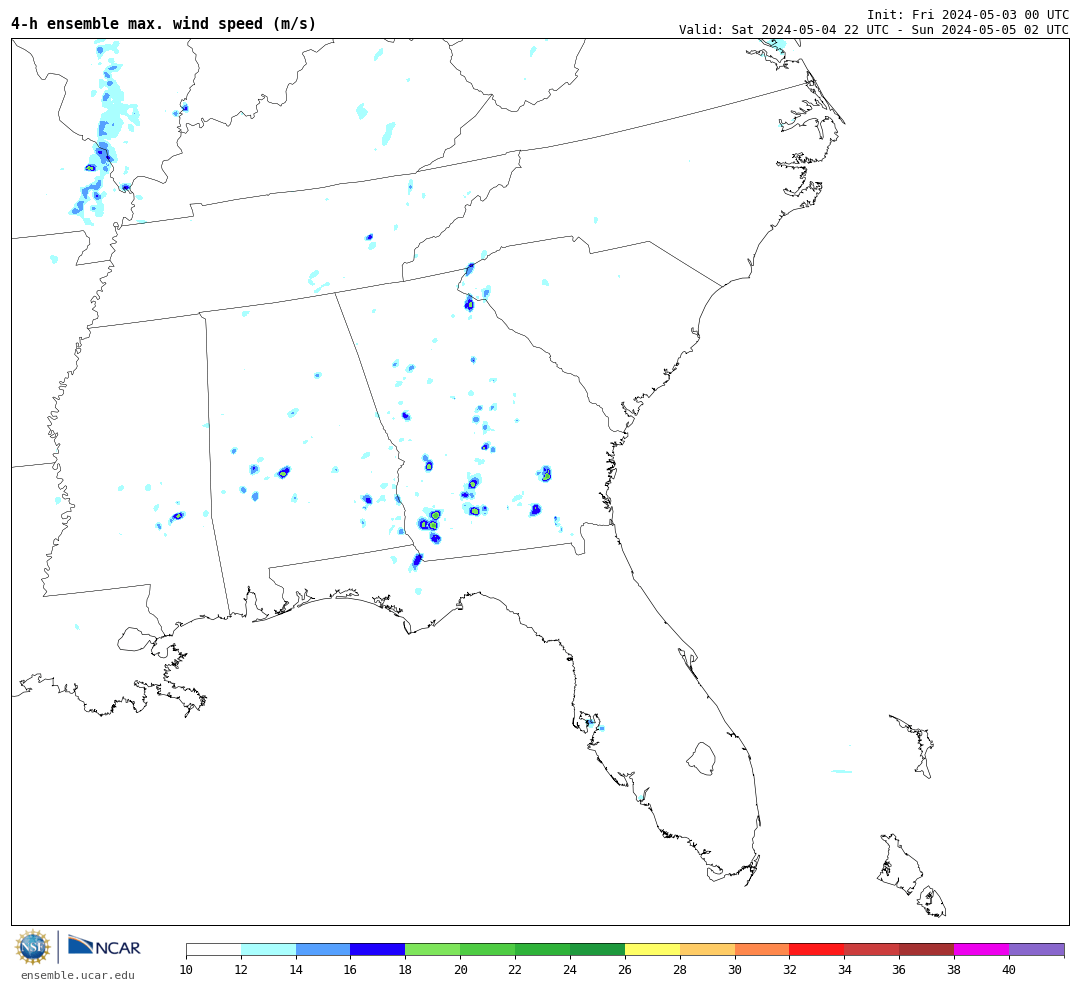Click the magenta 38-40 colorbar swatch
Viewport: 1080px width, 988px height.
coord(982,949)
